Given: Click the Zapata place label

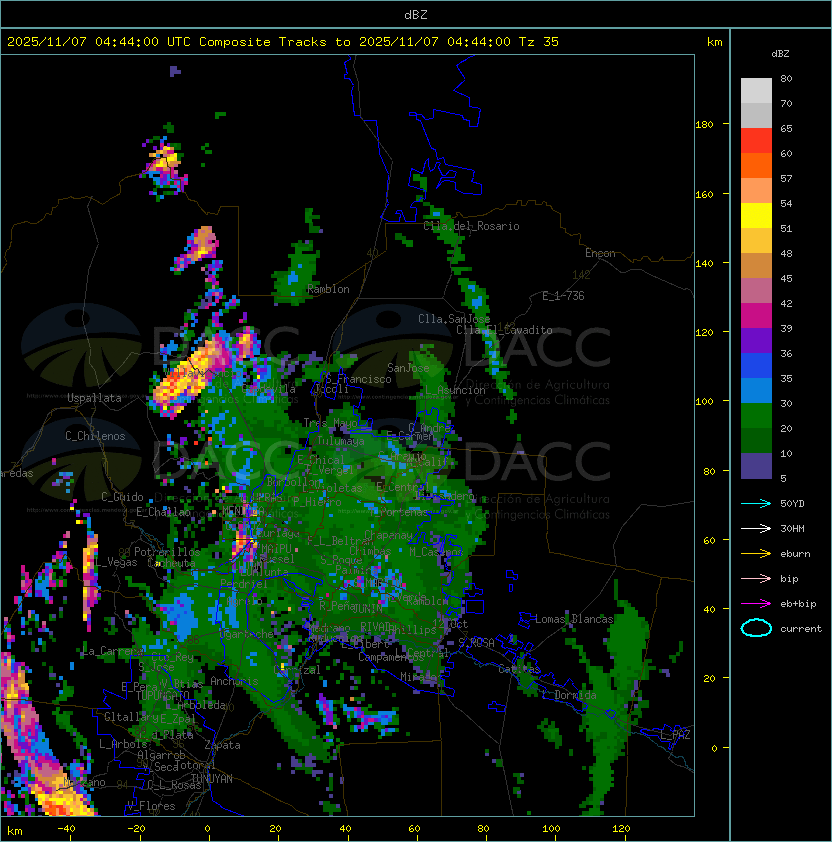Looking at the screenshot, I should [222, 745].
